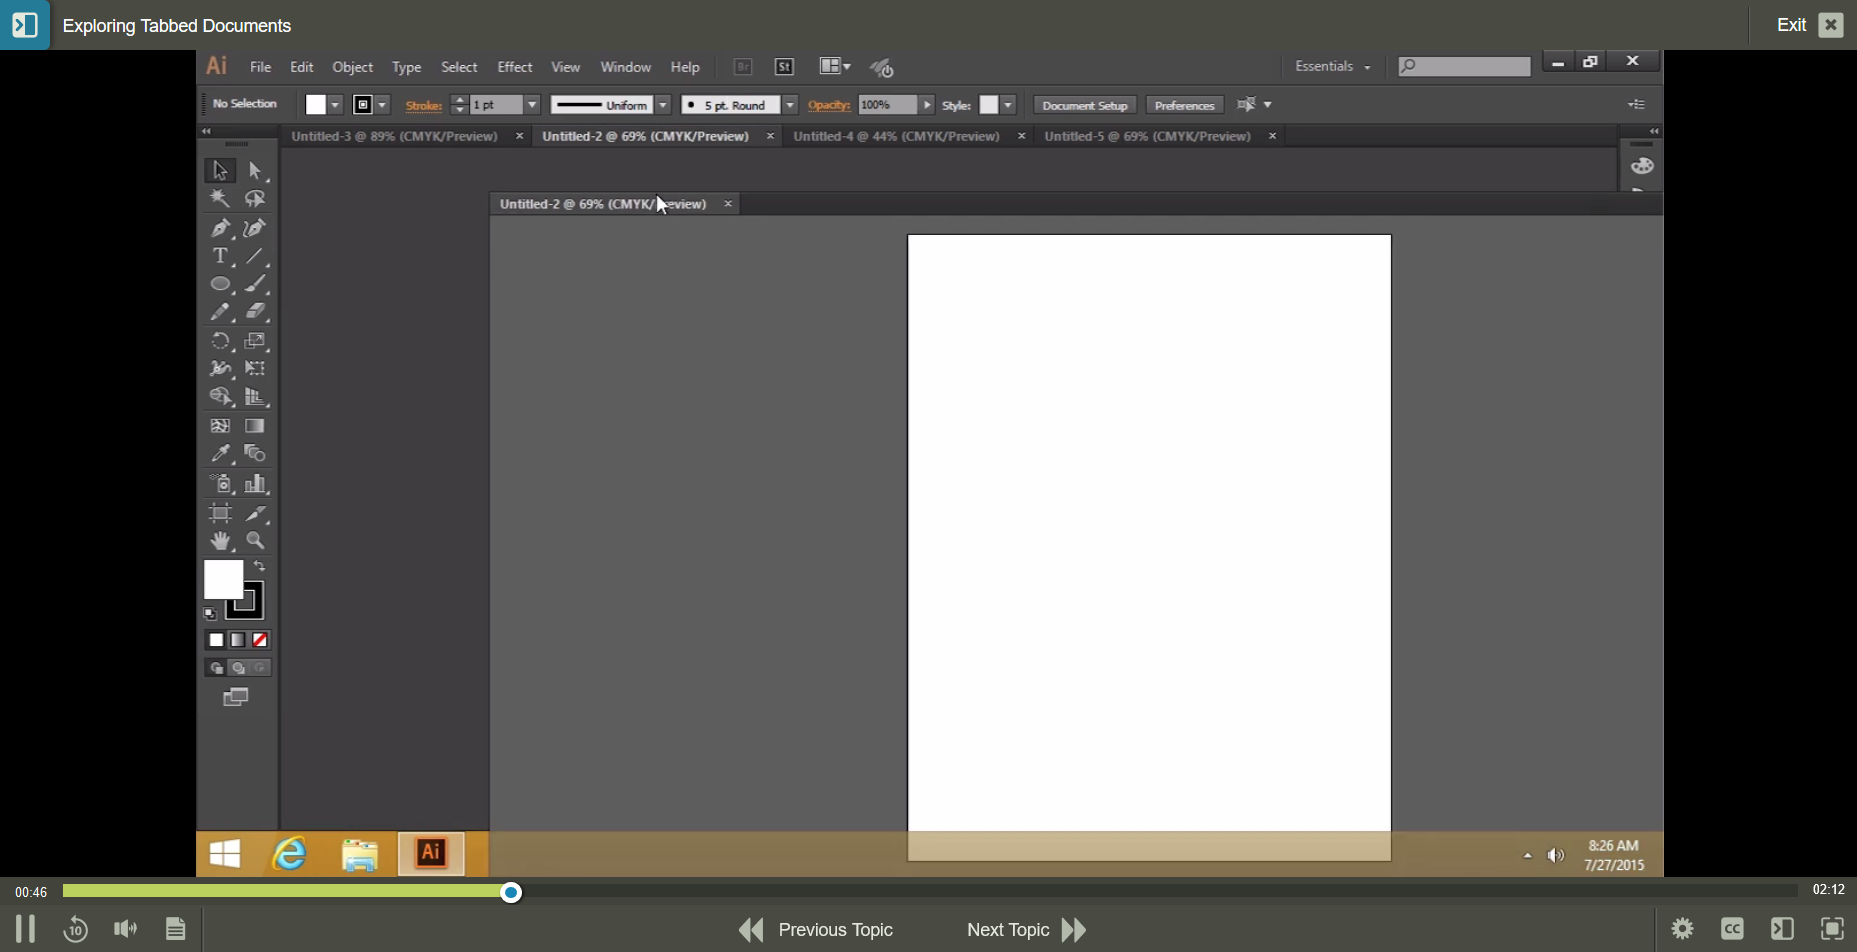Screen dimensions: 1857x952
Task: Open the brush definition dropdown showing 5 pt. Round
Action: pyautogui.click(x=789, y=104)
